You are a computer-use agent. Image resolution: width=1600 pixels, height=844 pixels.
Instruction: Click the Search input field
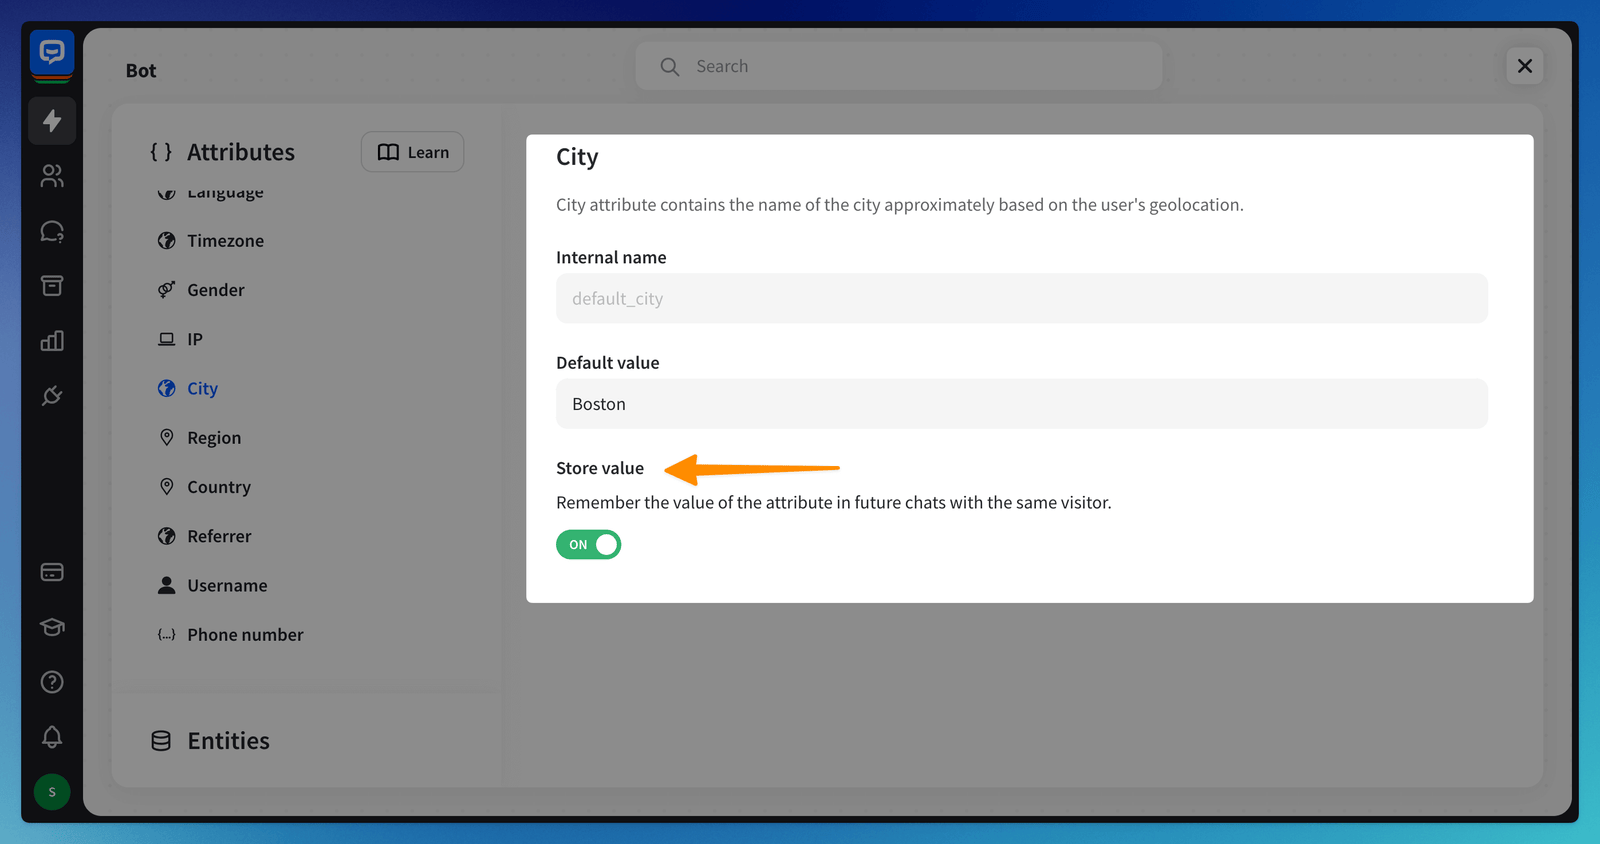pyautogui.click(x=900, y=66)
